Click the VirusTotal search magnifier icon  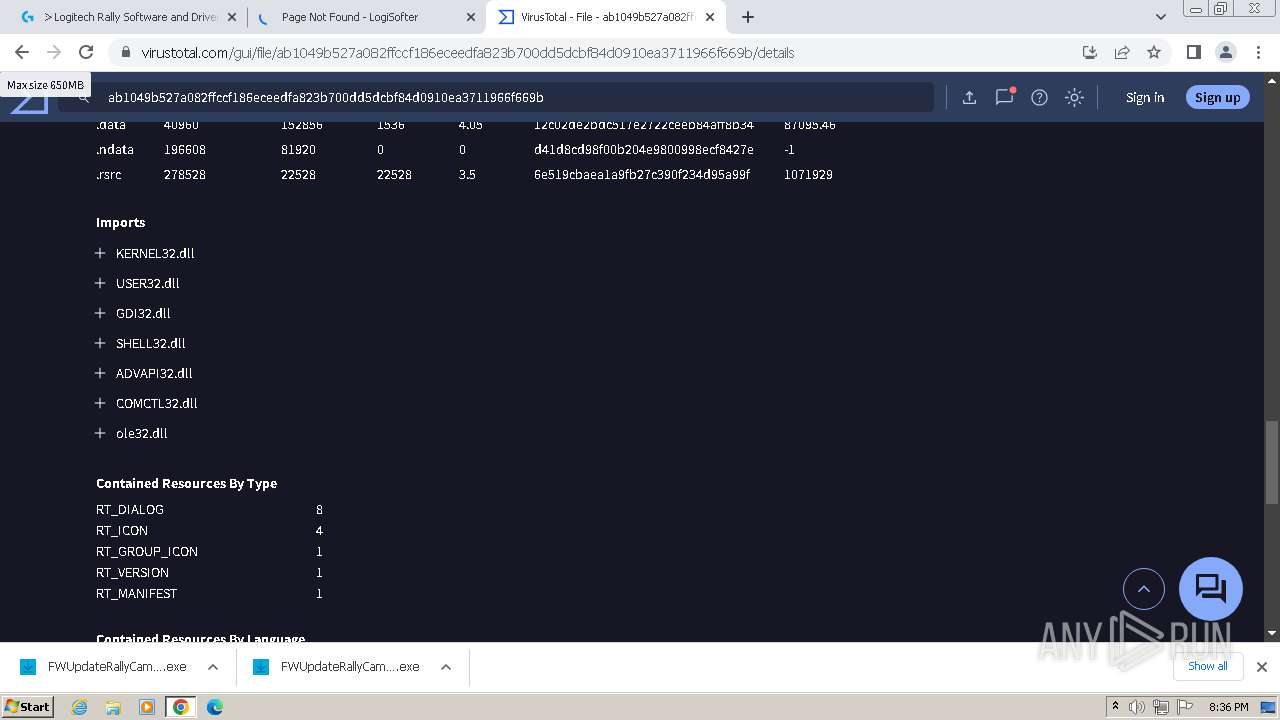[84, 97]
